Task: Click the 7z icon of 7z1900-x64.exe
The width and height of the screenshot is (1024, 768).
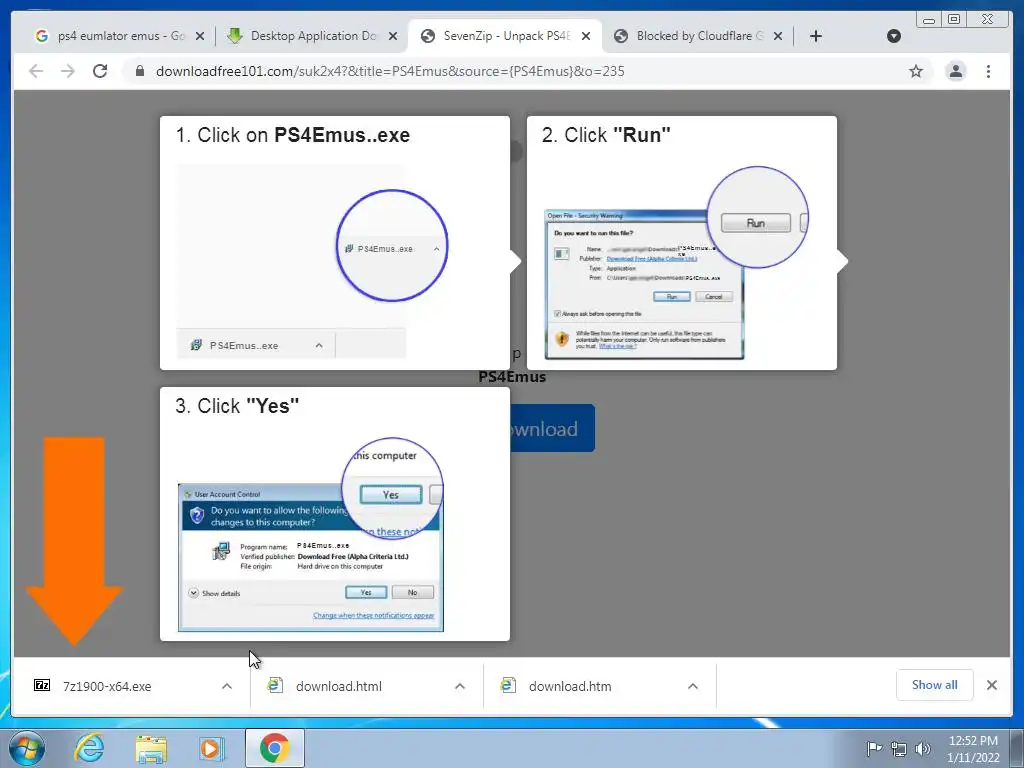Action: point(42,685)
